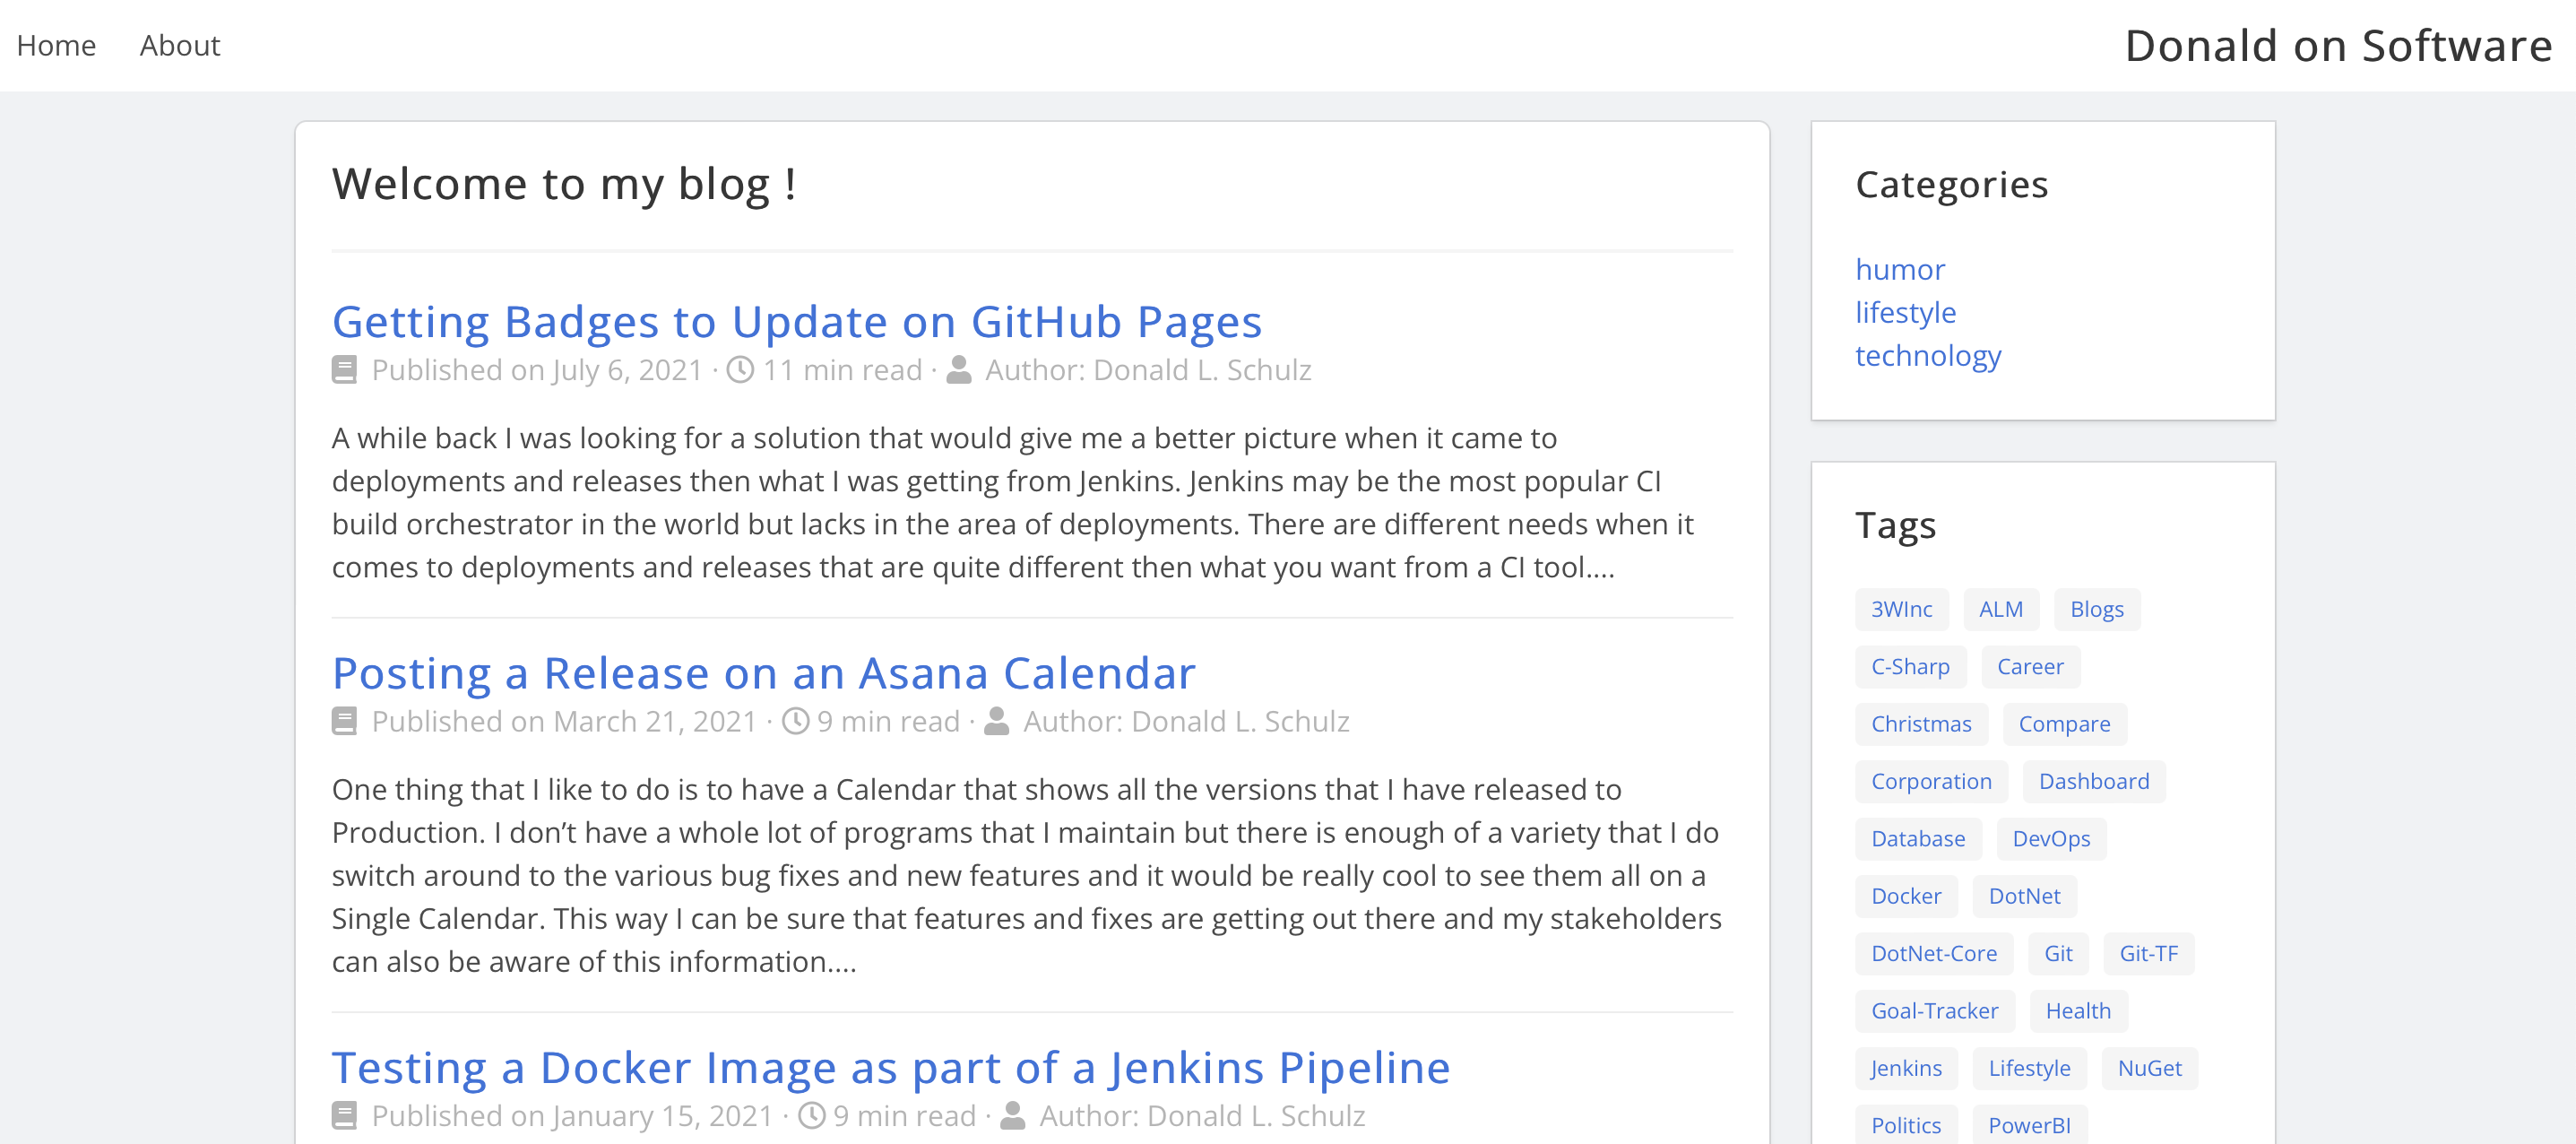This screenshot has width=2576, height=1144.
Task: Click the published-date icon of the GitHub Pages post
Action: (x=344, y=370)
